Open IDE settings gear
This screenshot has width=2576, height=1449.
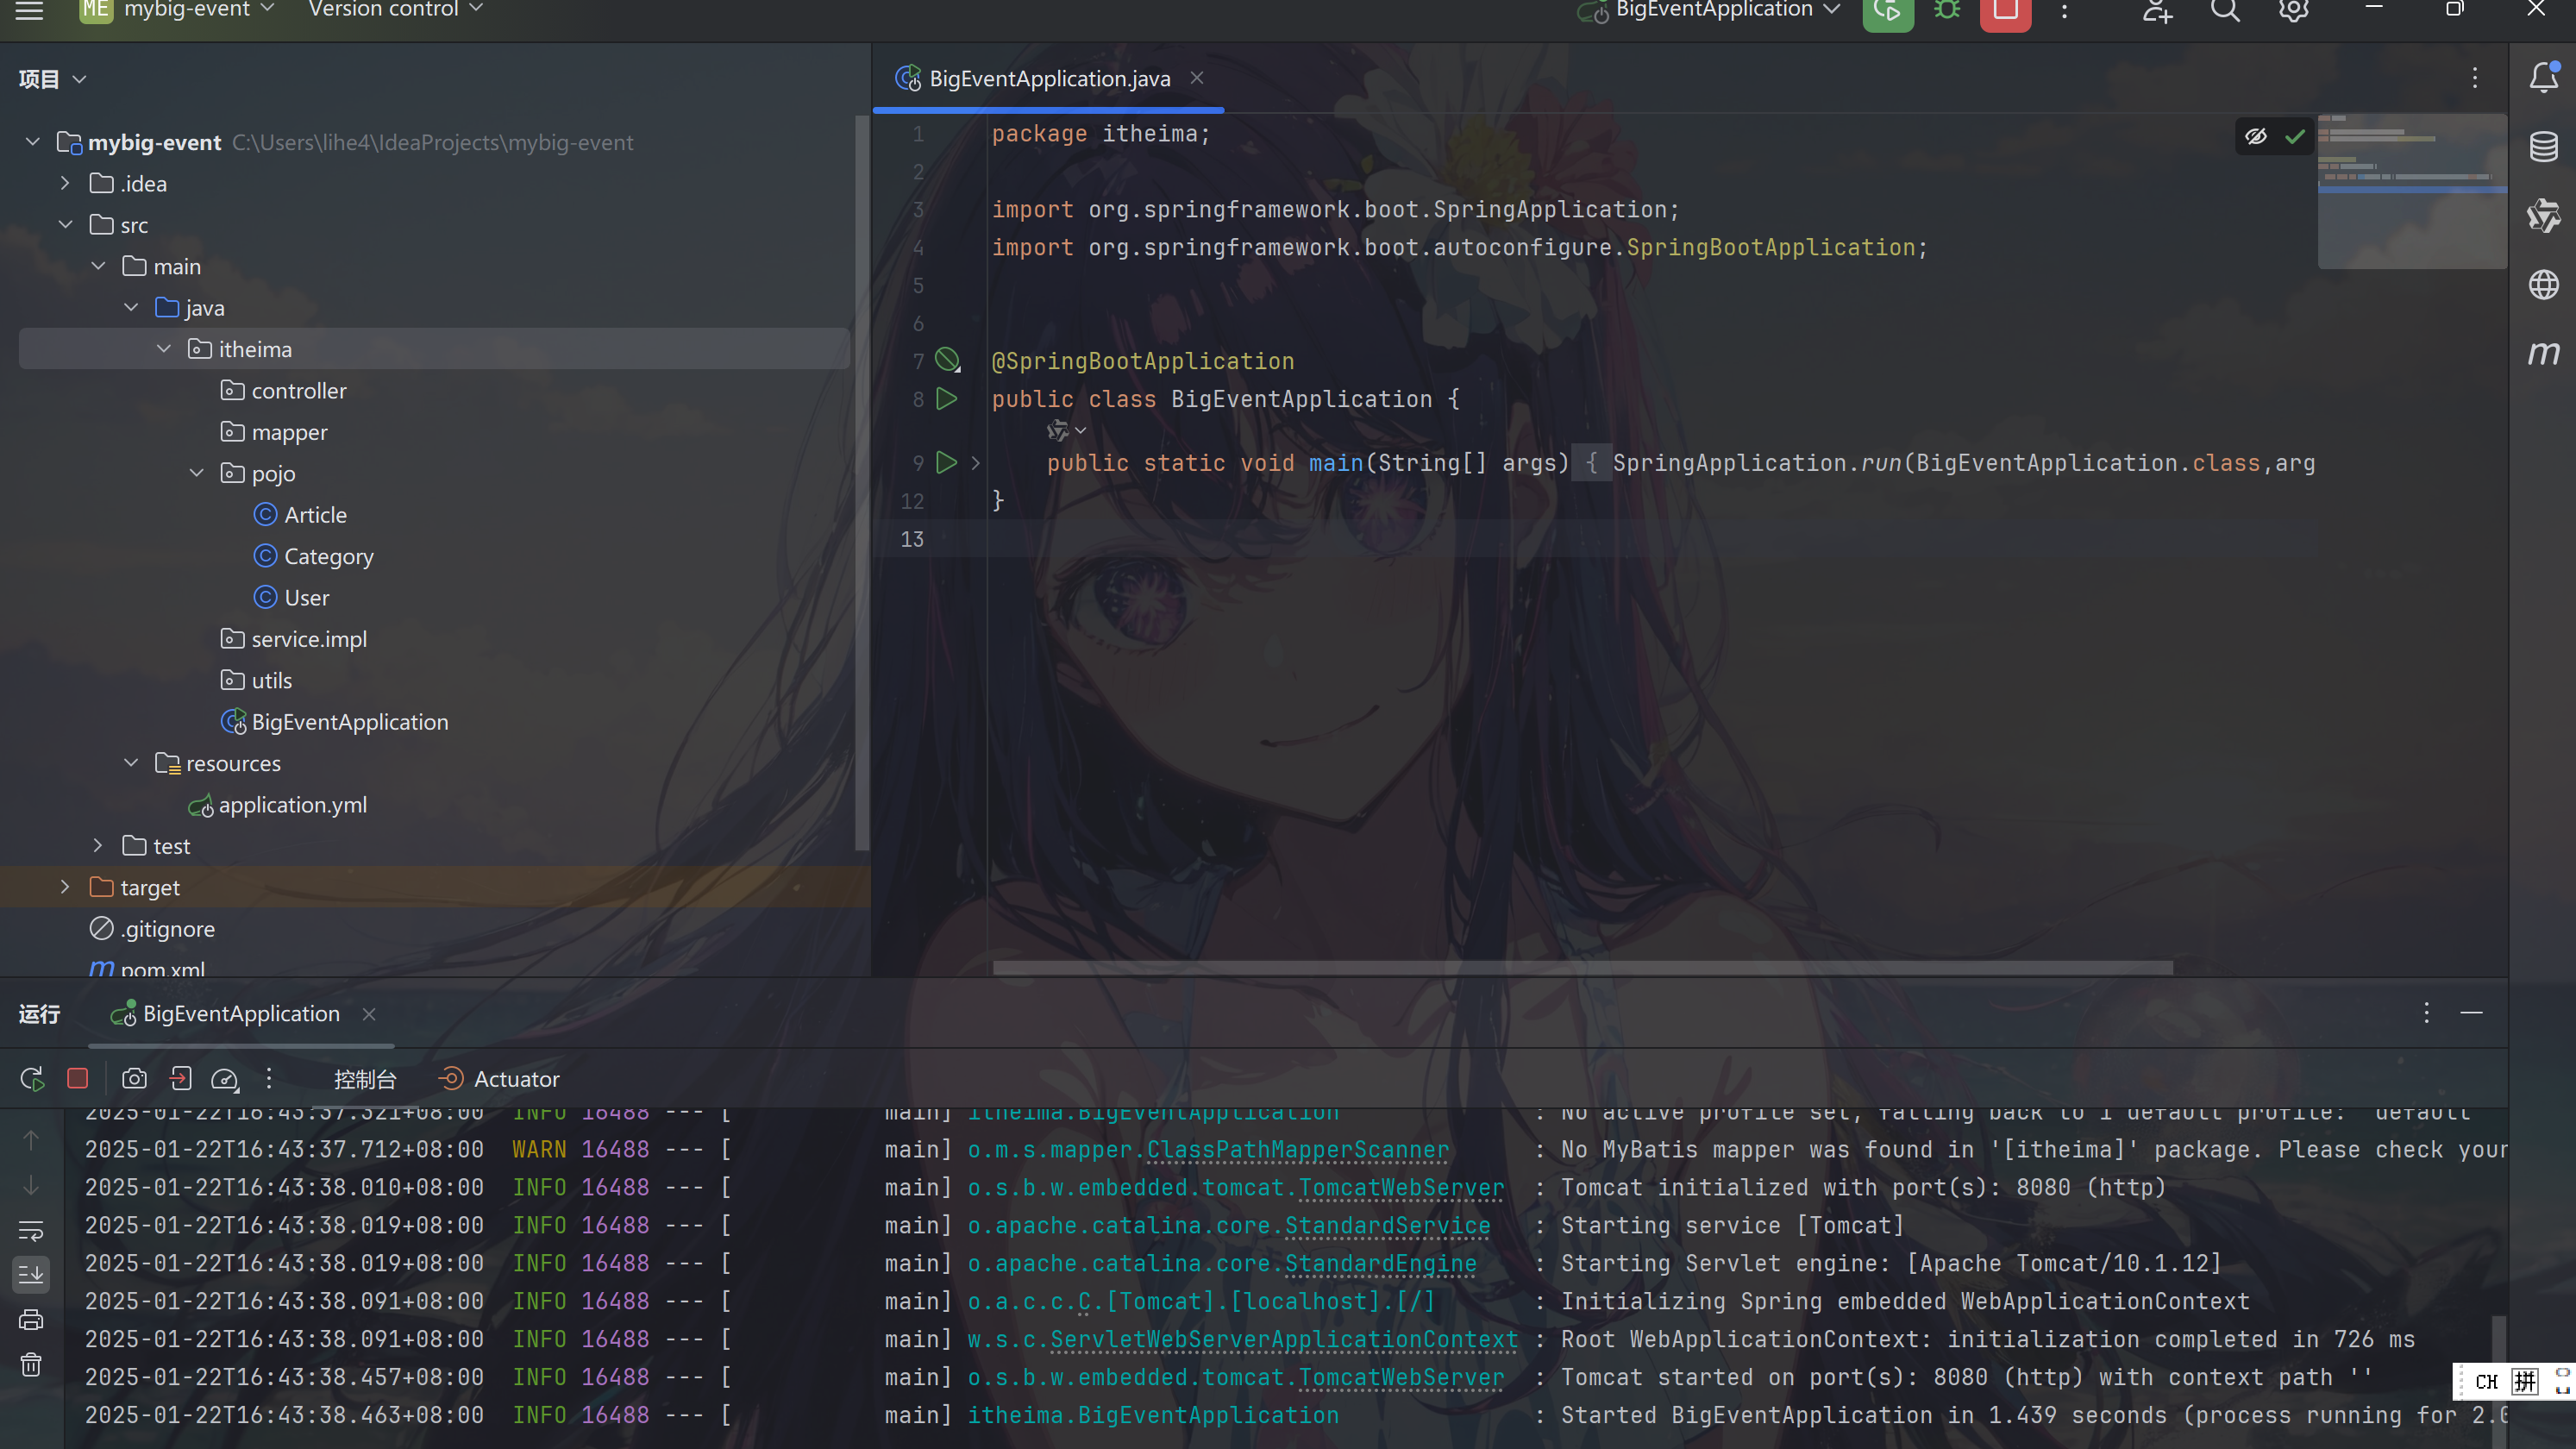(x=2293, y=11)
